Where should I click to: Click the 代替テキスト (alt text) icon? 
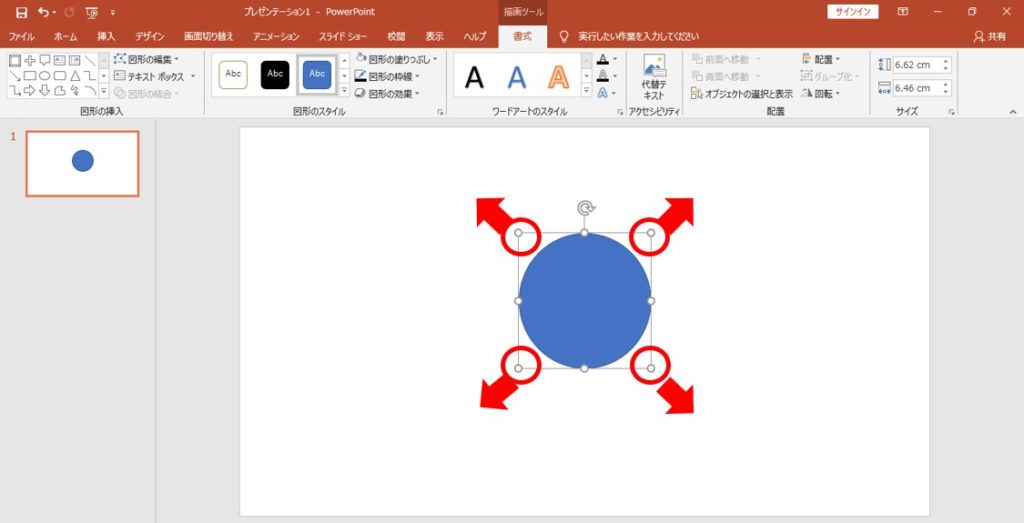653,76
